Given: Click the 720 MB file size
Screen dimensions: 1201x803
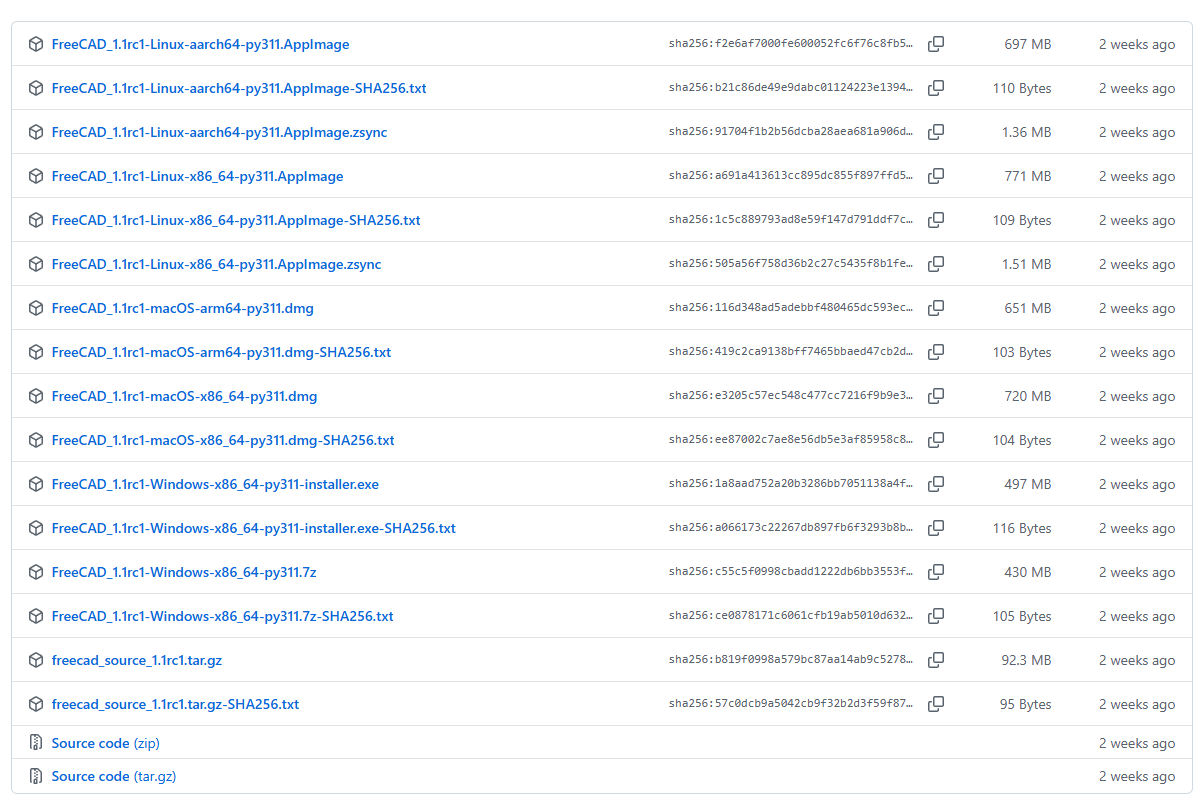Looking at the screenshot, I should coord(1028,396).
